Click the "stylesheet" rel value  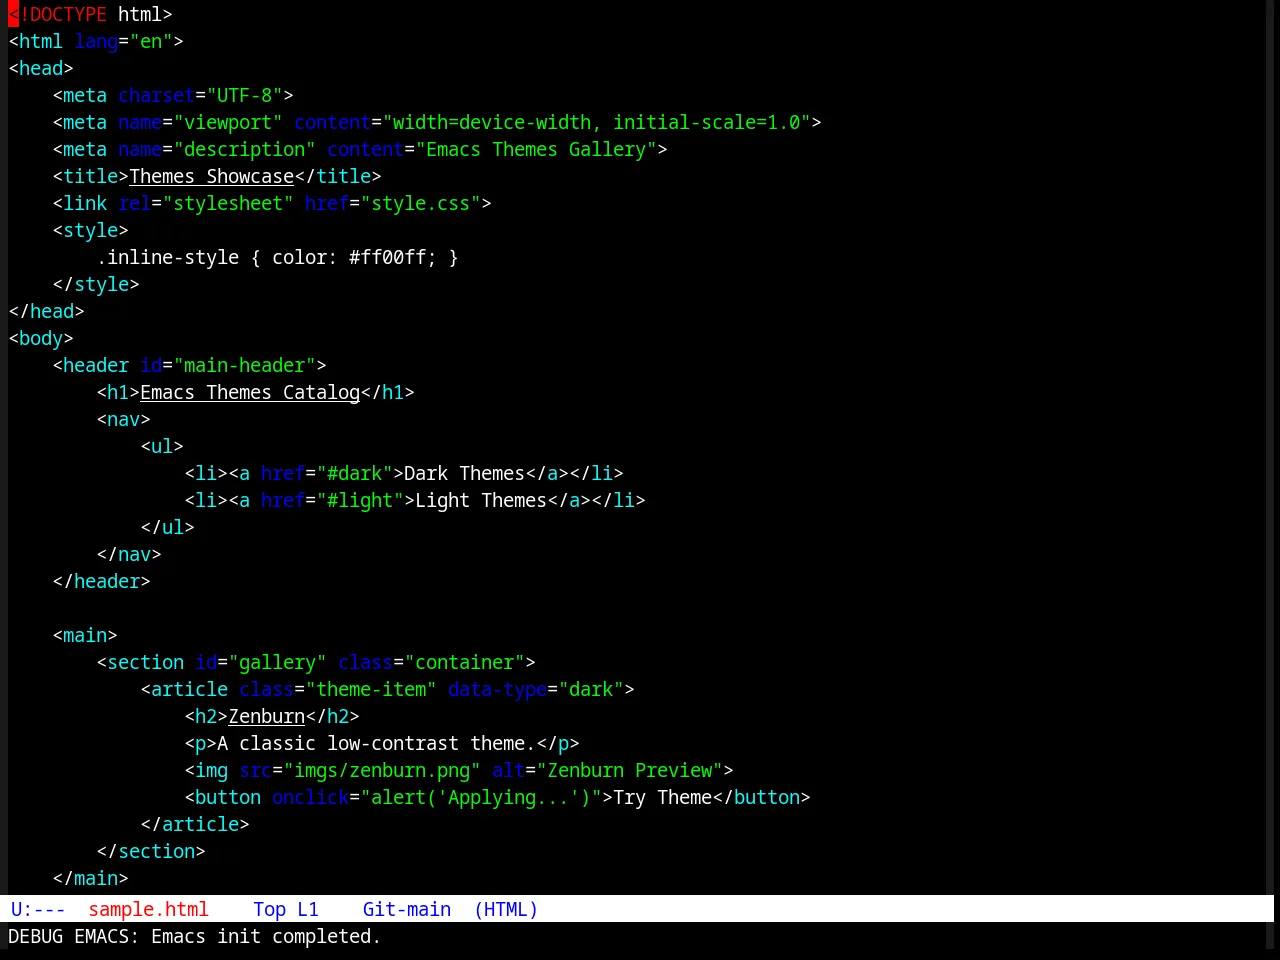[x=228, y=203]
